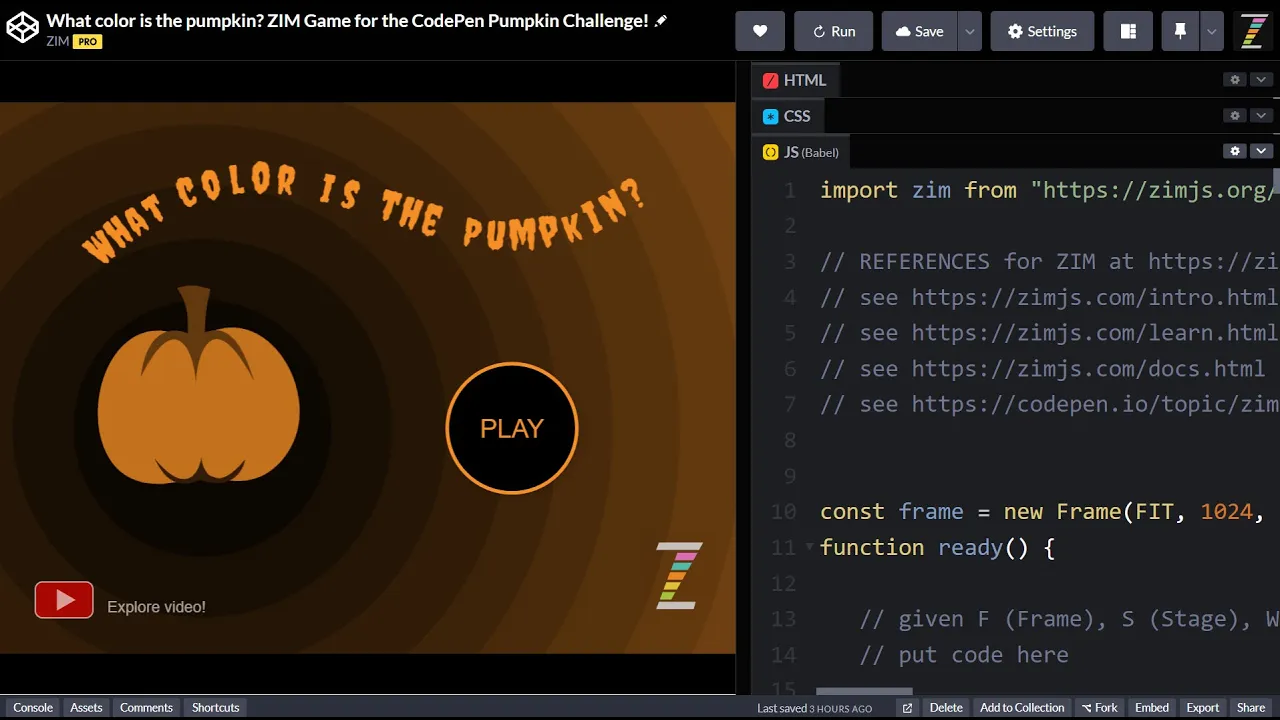Image resolution: width=1280 pixels, height=720 pixels.
Task: Expand the pin options dropdown arrow
Action: click(1211, 31)
